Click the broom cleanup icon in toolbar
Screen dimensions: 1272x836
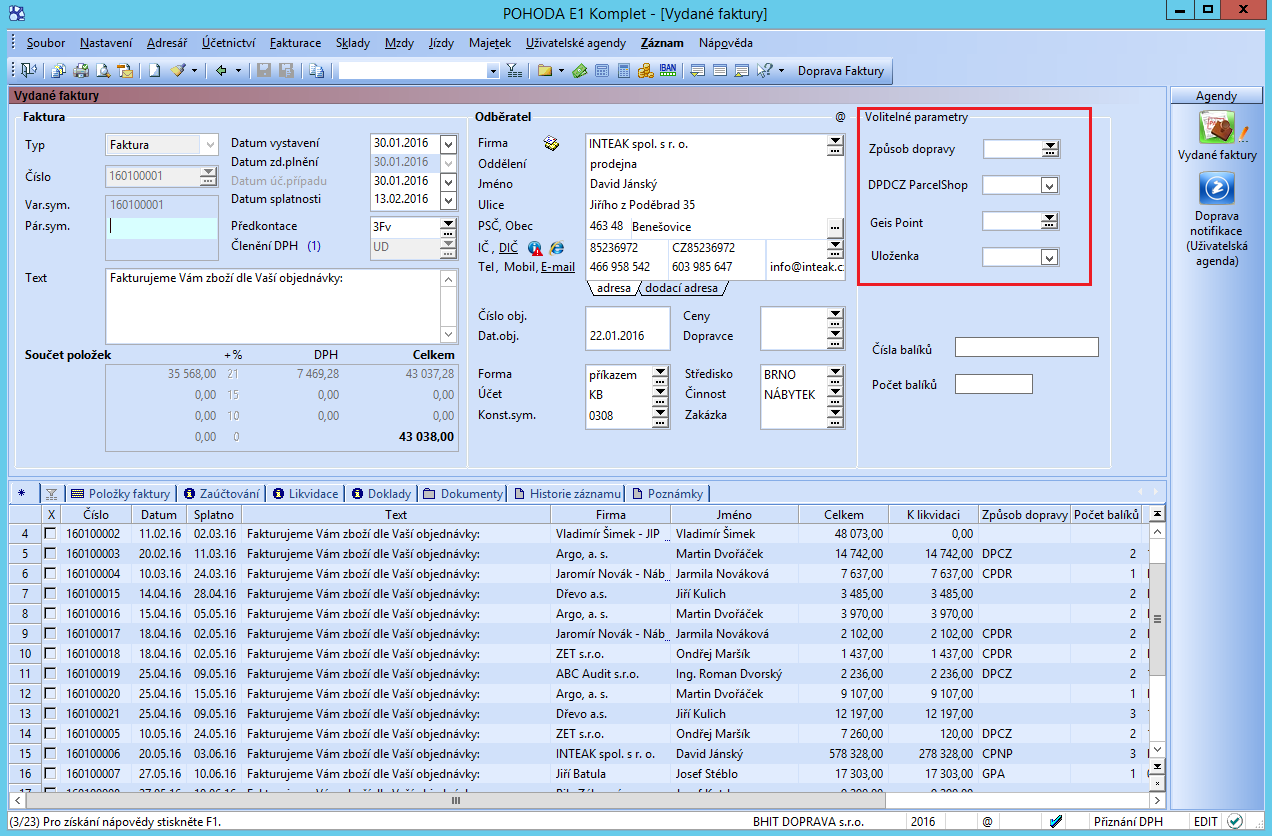tap(178, 71)
